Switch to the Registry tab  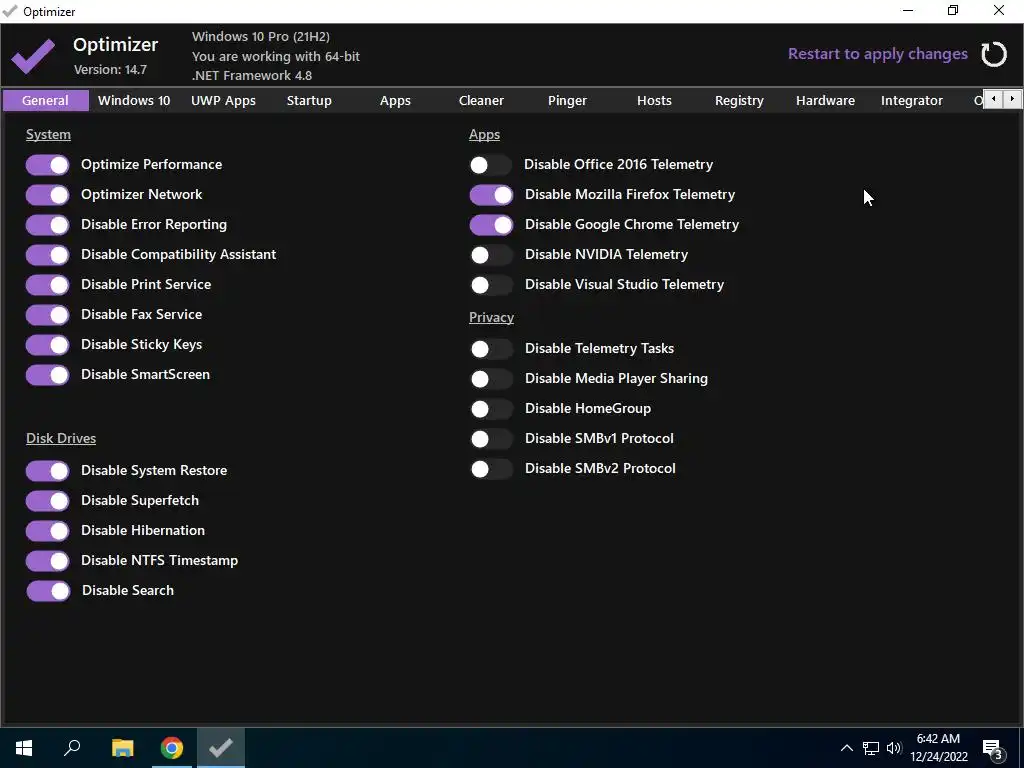click(739, 101)
